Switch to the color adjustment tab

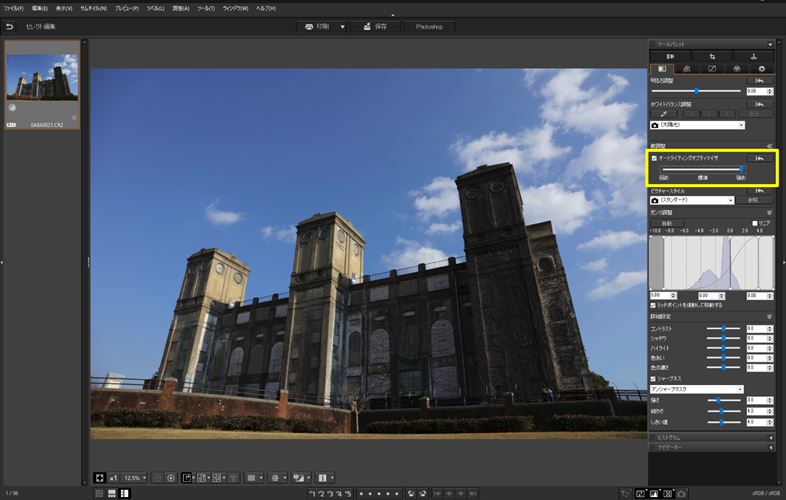[x=736, y=69]
